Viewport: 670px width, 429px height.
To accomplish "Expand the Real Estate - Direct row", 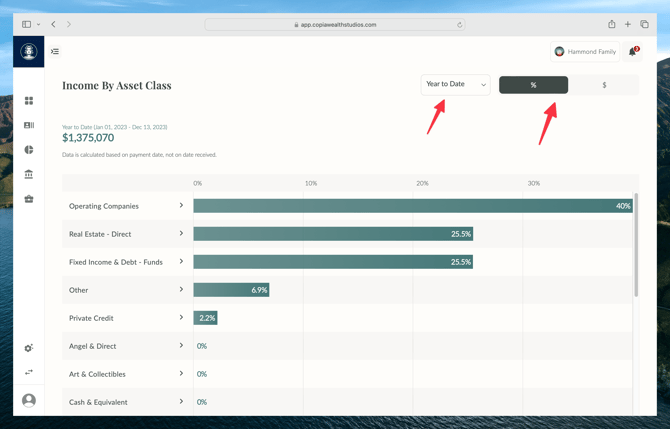I will click(x=181, y=234).
